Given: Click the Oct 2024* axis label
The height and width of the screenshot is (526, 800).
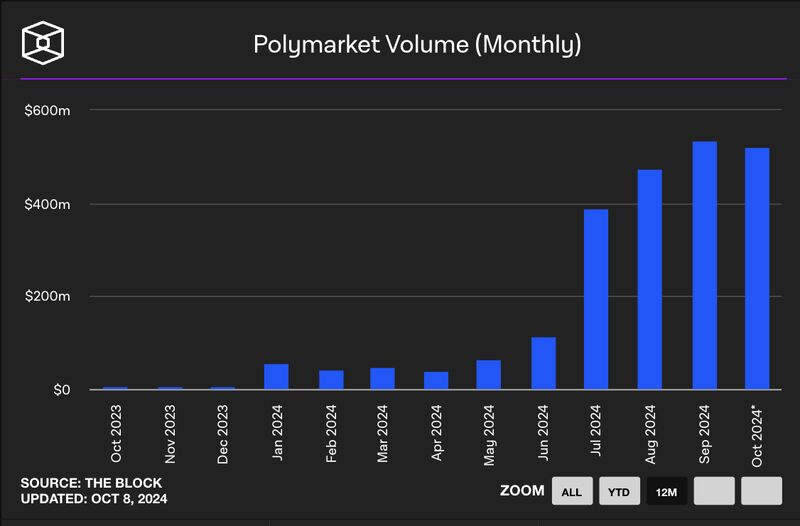Looking at the screenshot, I should tap(757, 436).
